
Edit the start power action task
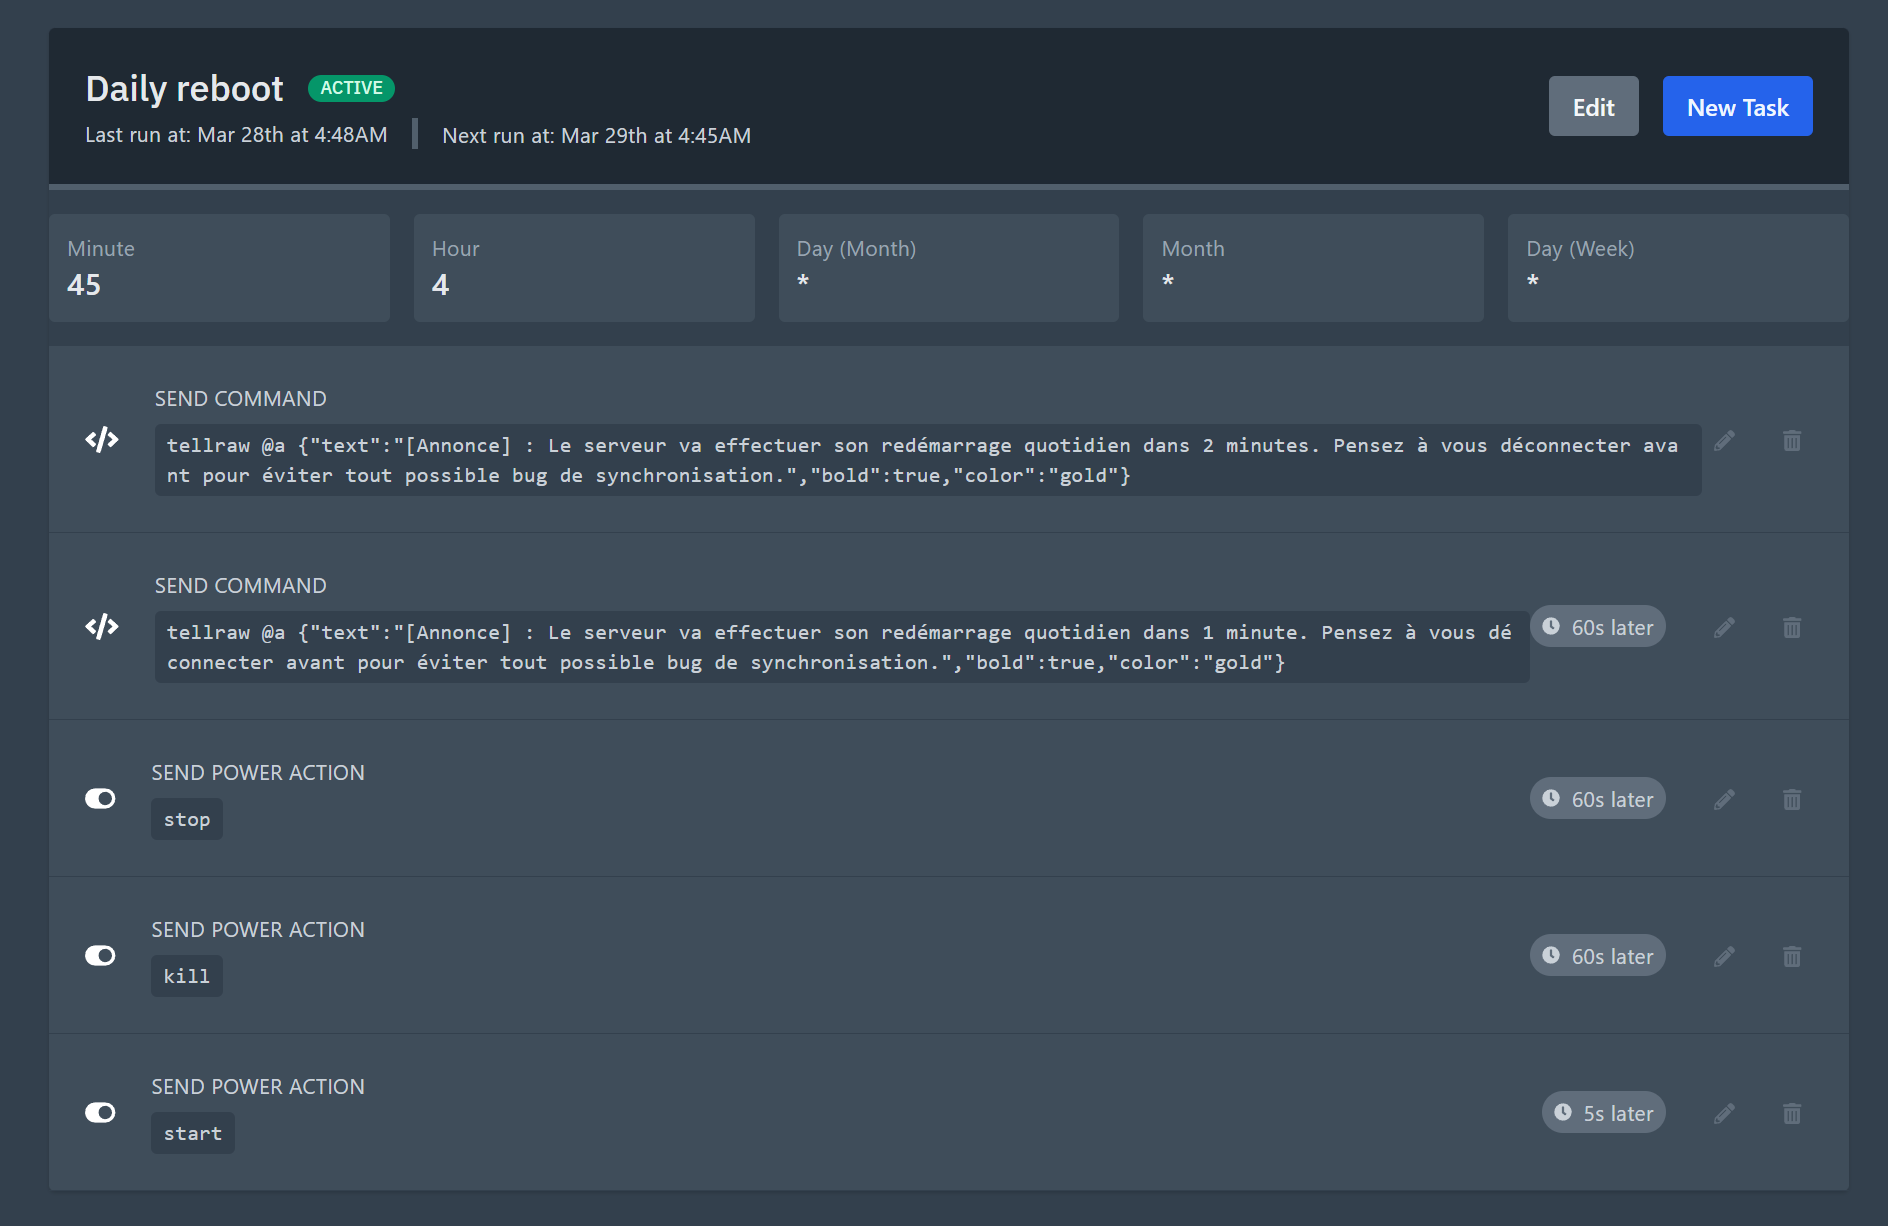pos(1724,1113)
